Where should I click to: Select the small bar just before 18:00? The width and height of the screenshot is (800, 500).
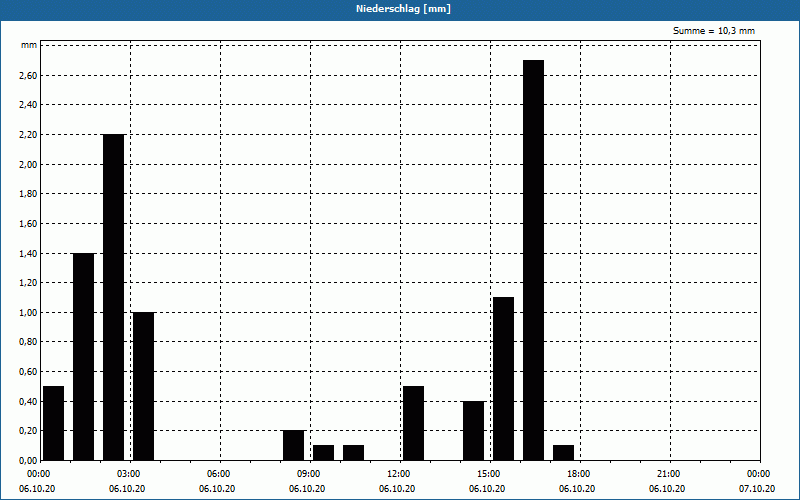point(563,453)
